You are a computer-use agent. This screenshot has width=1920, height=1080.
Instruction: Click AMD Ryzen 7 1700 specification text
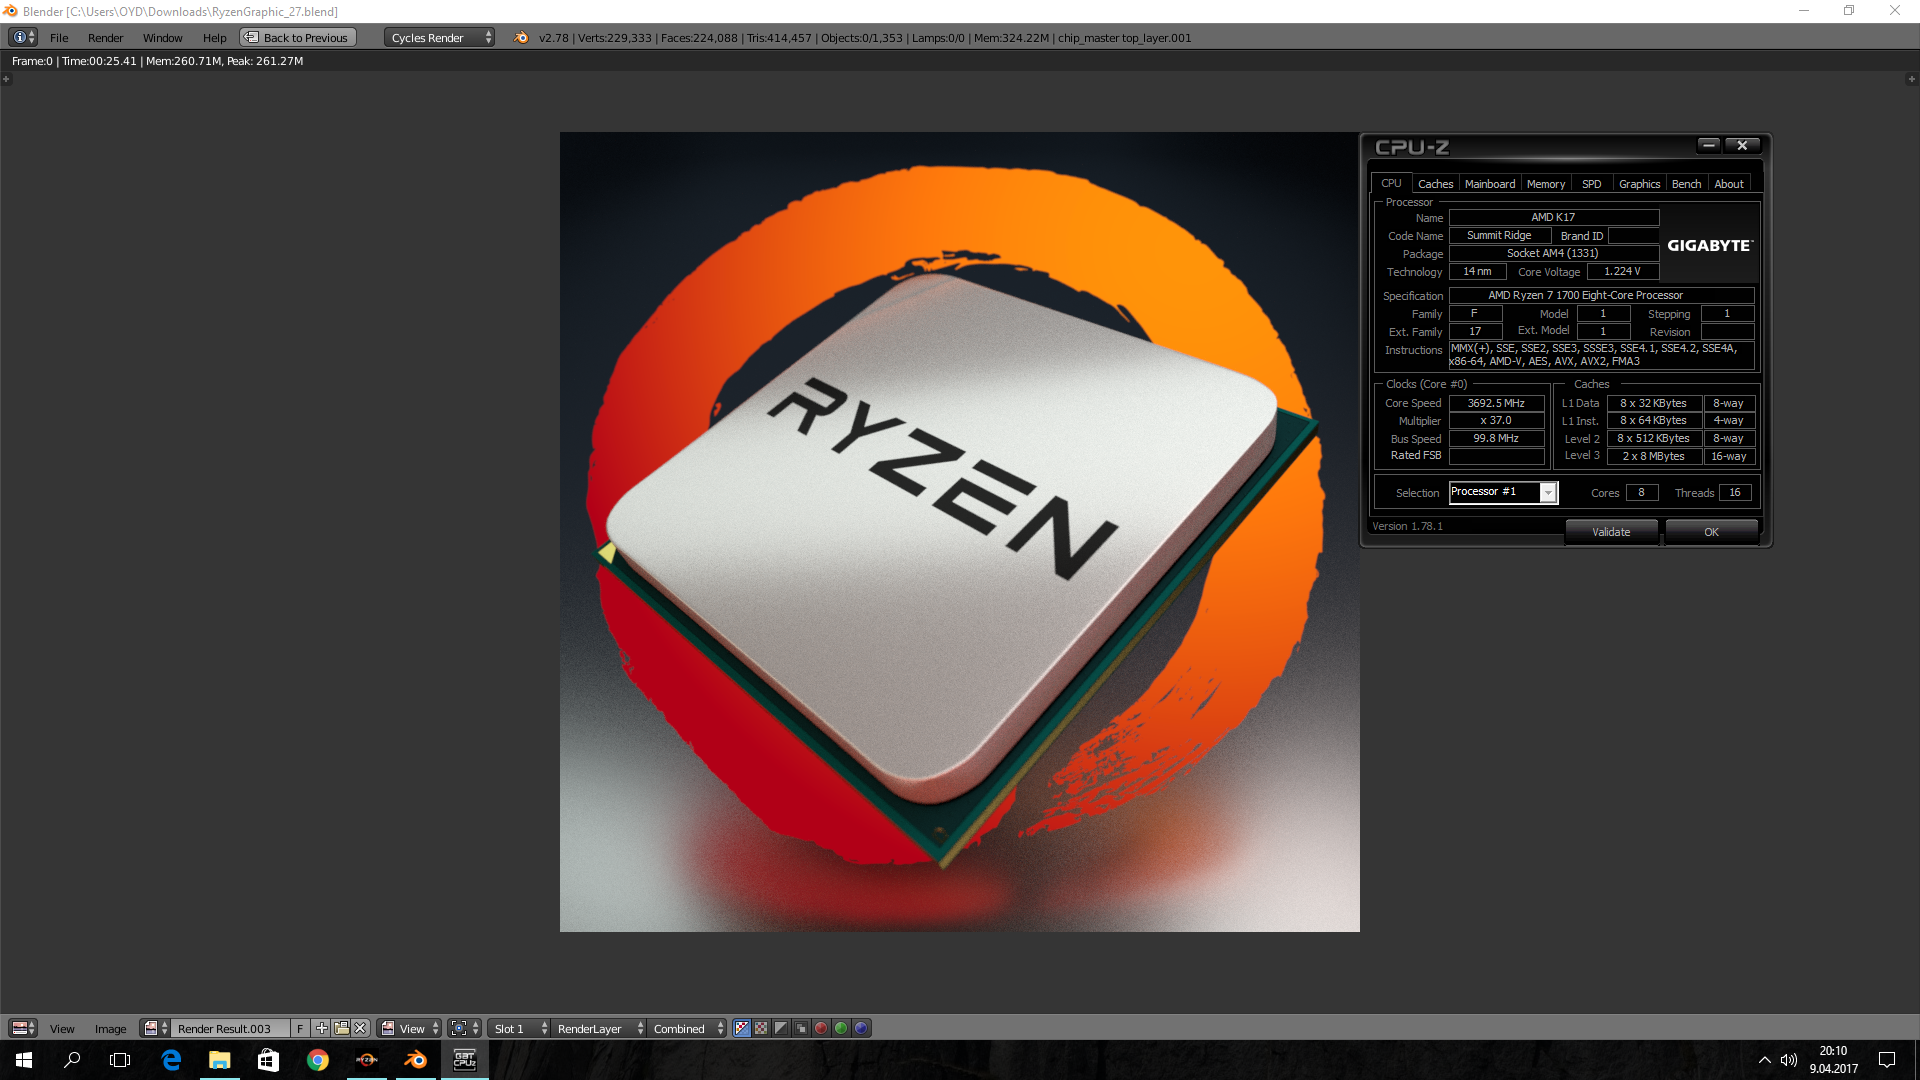[1601, 295]
